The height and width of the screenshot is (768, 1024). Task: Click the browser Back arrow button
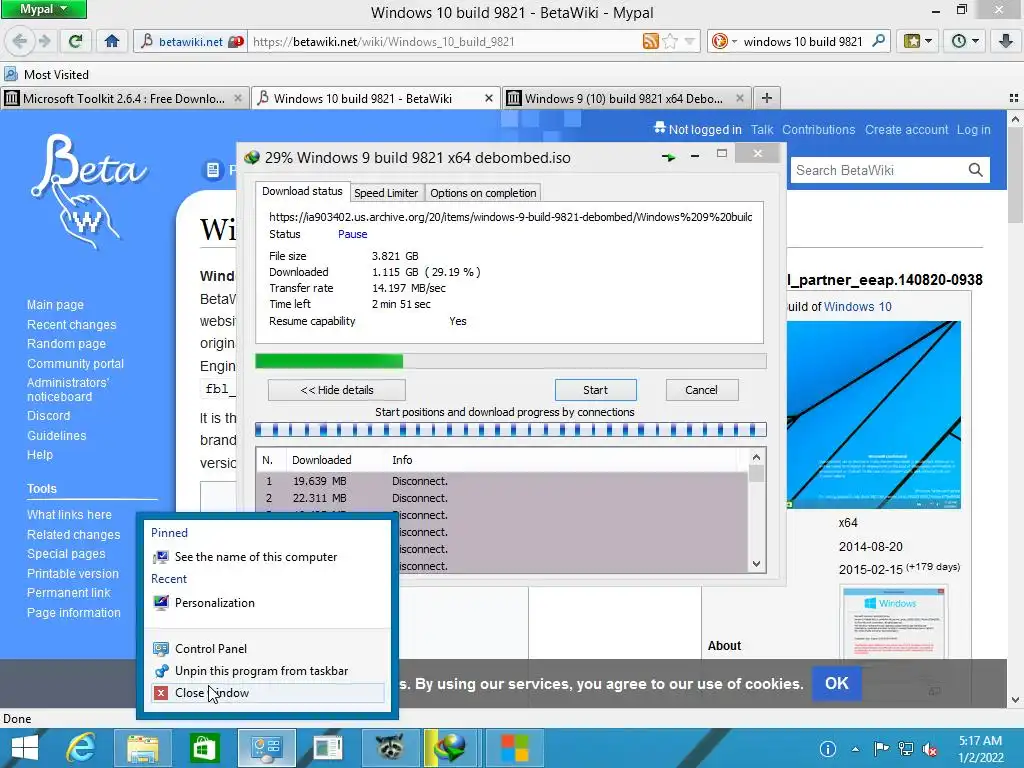[x=20, y=41]
